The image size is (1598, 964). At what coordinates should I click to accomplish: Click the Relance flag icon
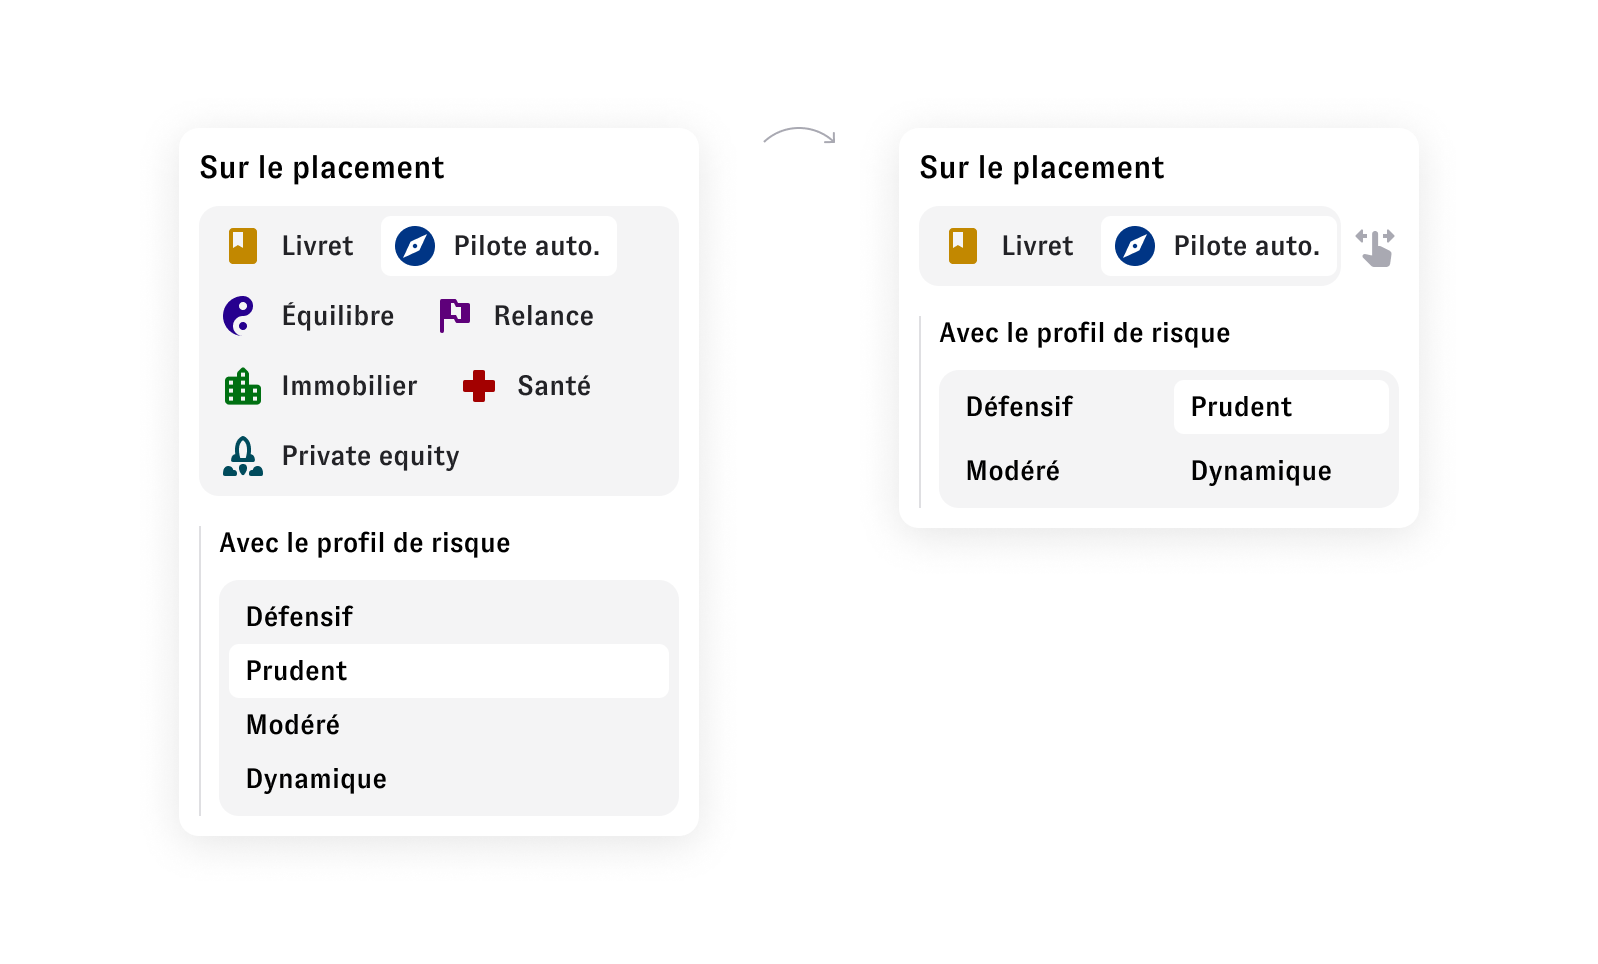pos(455,316)
